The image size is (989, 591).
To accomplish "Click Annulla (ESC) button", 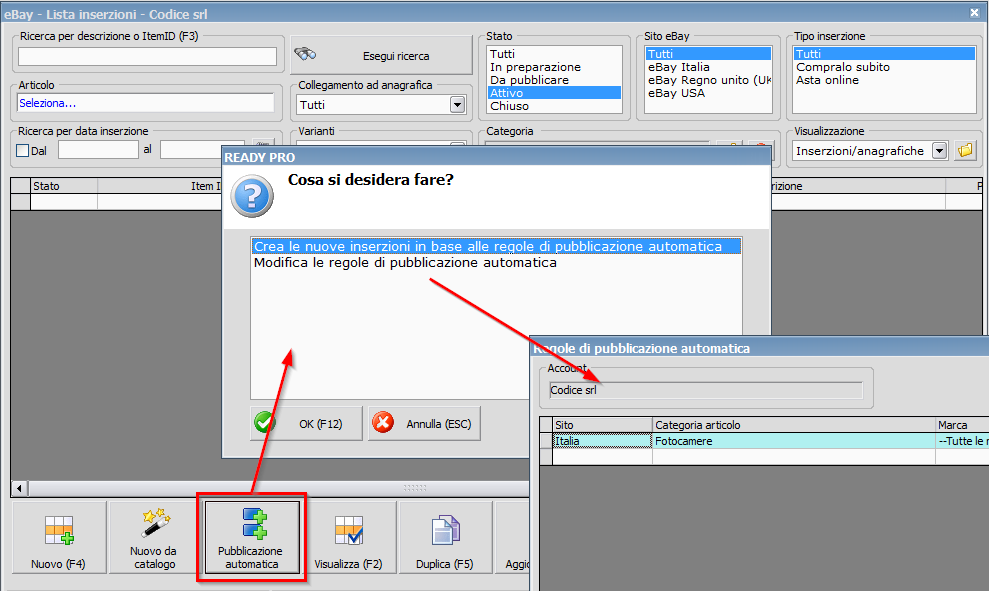I will 424,423.
